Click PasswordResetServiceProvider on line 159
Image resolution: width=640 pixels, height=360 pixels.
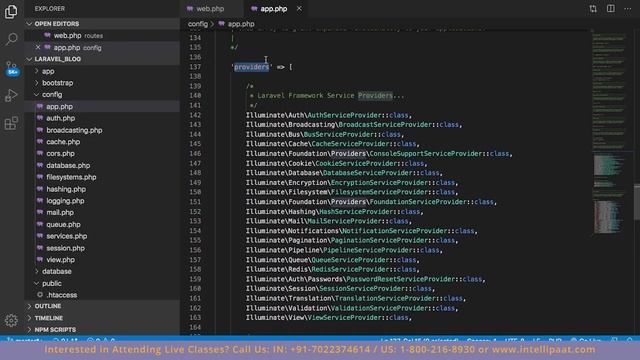coord(400,279)
